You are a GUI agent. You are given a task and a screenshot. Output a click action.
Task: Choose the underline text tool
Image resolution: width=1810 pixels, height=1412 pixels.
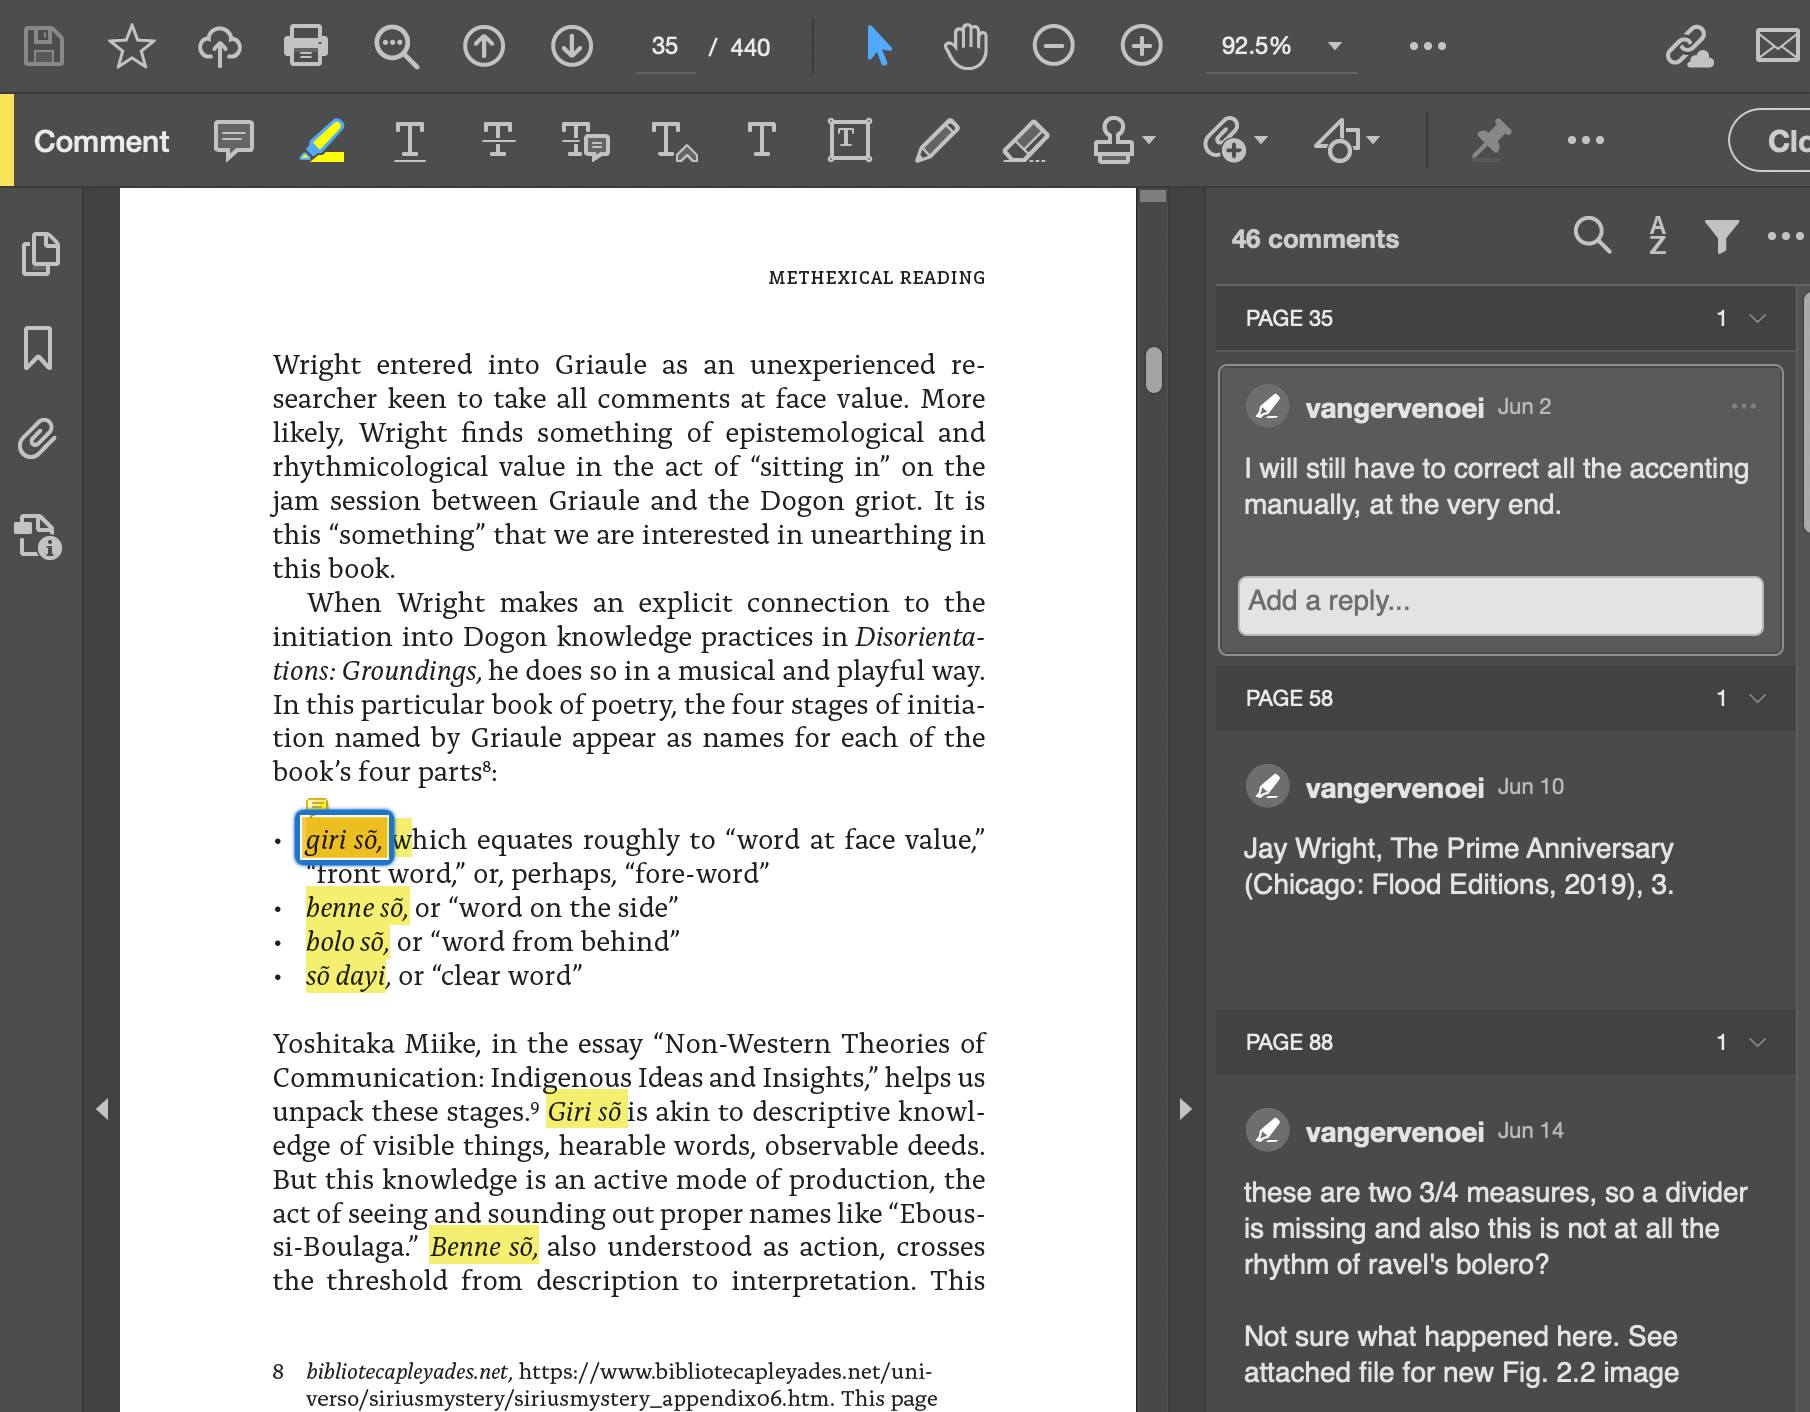pyautogui.click(x=410, y=141)
